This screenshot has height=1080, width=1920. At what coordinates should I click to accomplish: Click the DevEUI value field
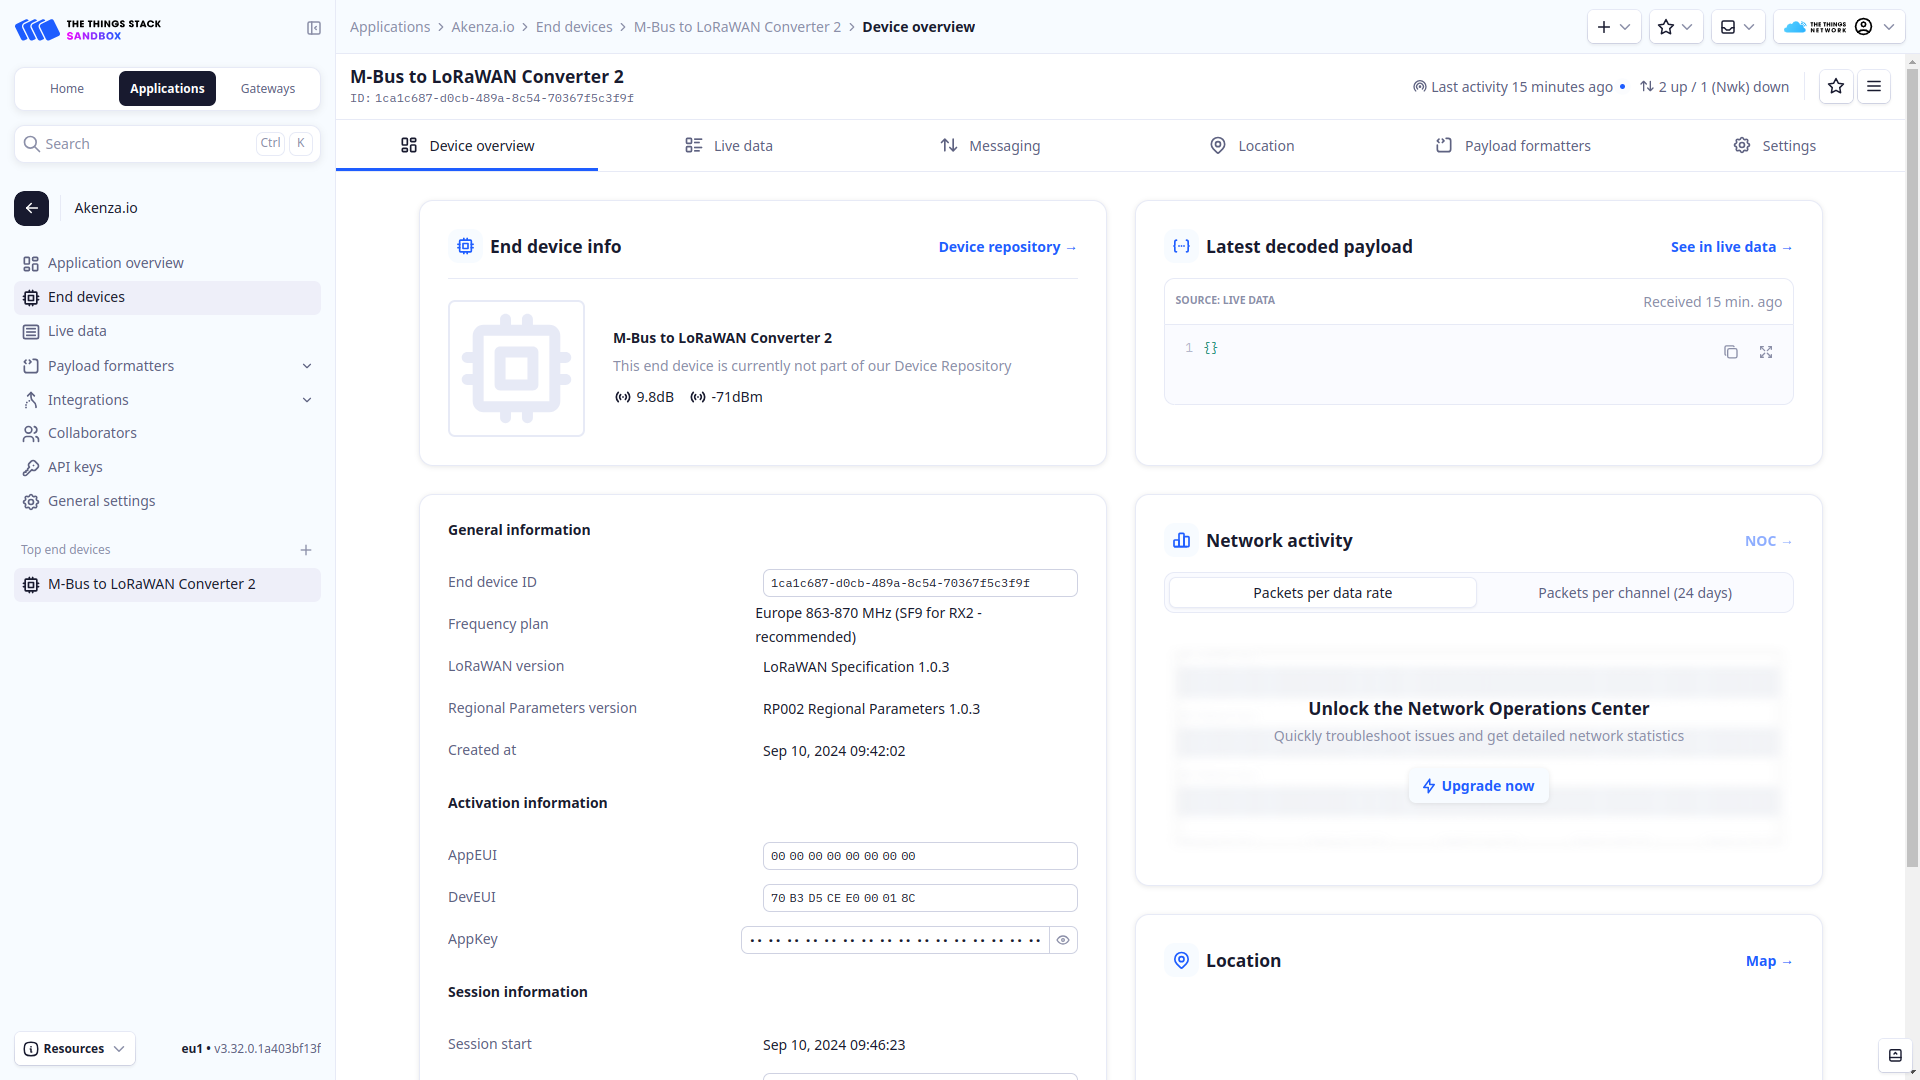(920, 898)
